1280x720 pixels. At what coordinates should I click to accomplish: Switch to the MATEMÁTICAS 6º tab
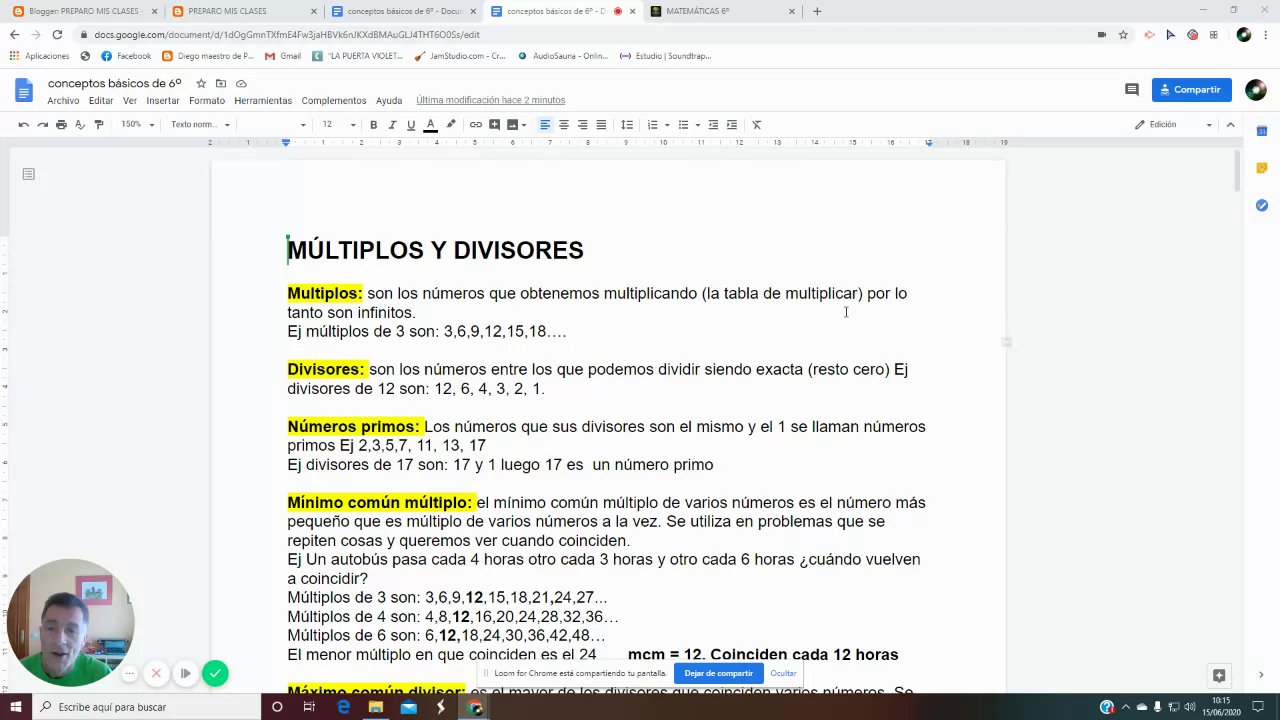coord(724,11)
